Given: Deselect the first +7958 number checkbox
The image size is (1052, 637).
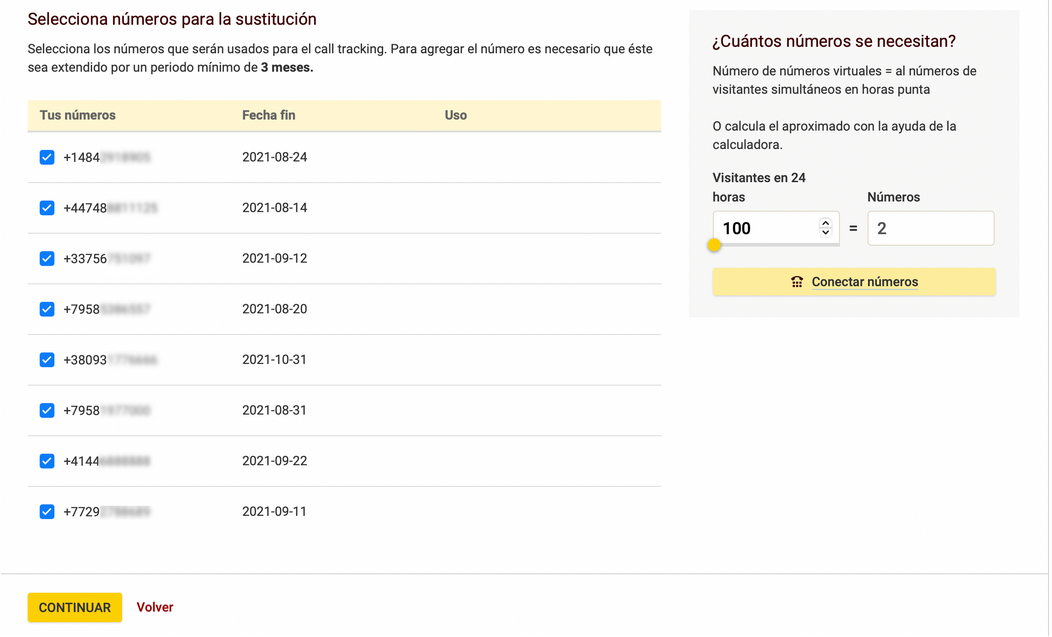Looking at the screenshot, I should [47, 309].
